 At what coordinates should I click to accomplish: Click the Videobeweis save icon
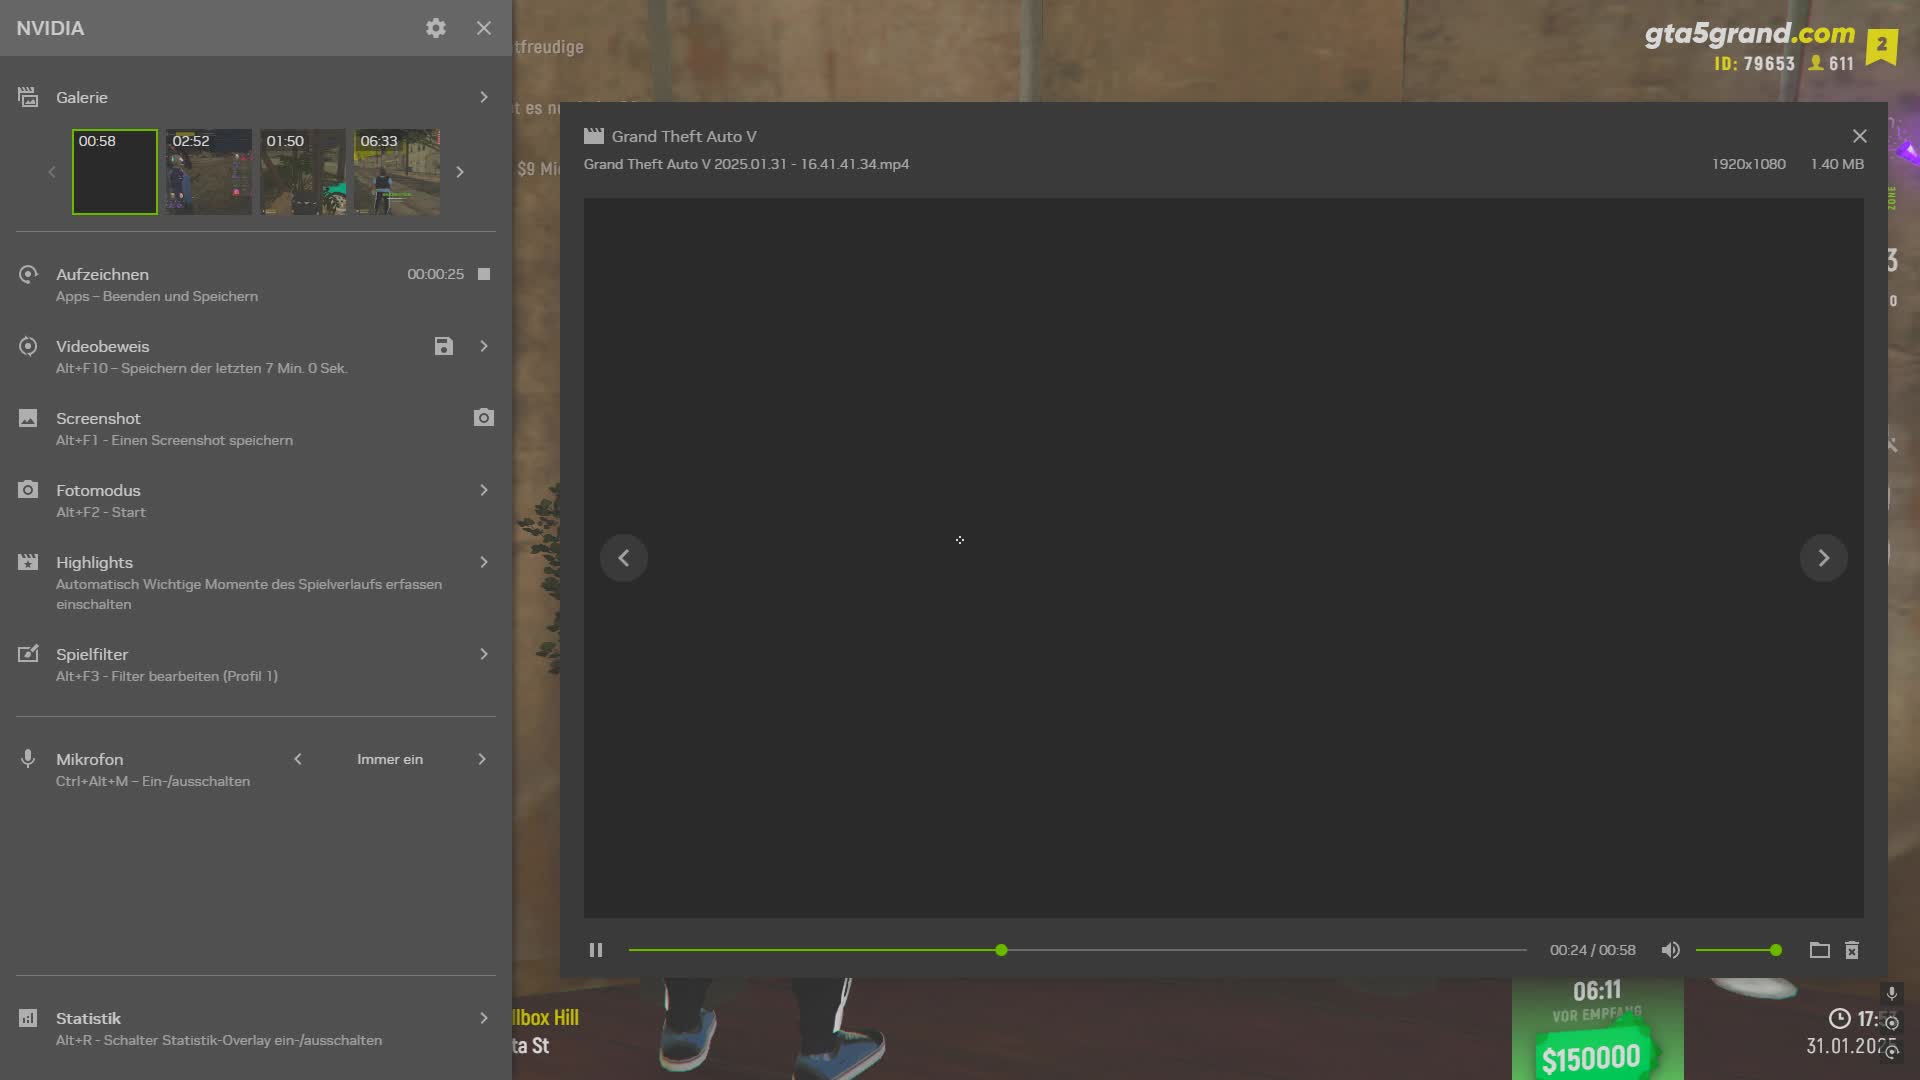pyautogui.click(x=443, y=346)
